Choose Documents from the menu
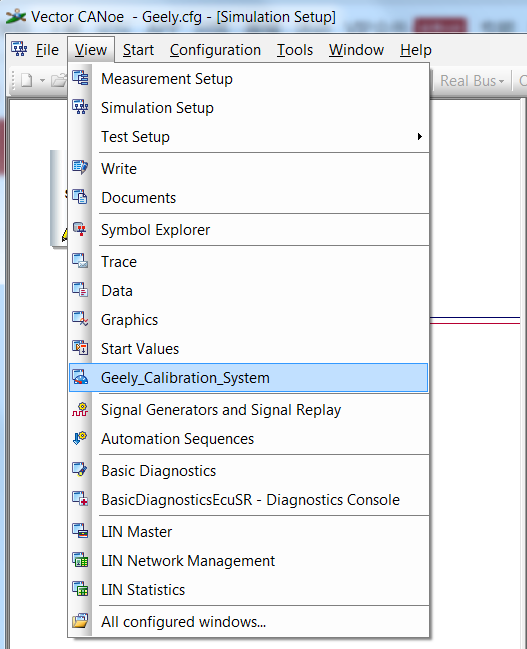Image resolution: width=527 pixels, height=649 pixels. [248, 197]
